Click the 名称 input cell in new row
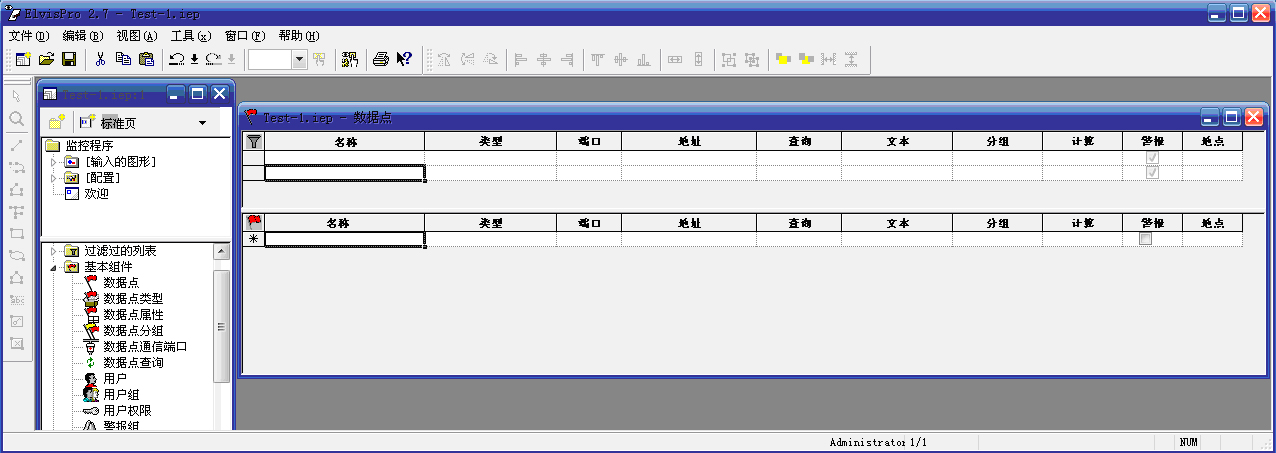This screenshot has width=1276, height=453. pos(344,239)
